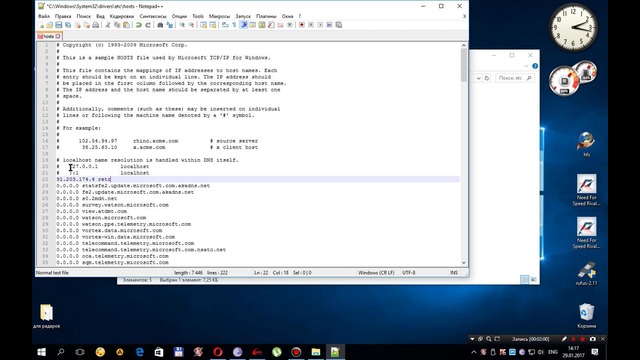640x360 pixels.
Task: Click line 22 text 91.203.174.4
Action: click(x=76, y=179)
